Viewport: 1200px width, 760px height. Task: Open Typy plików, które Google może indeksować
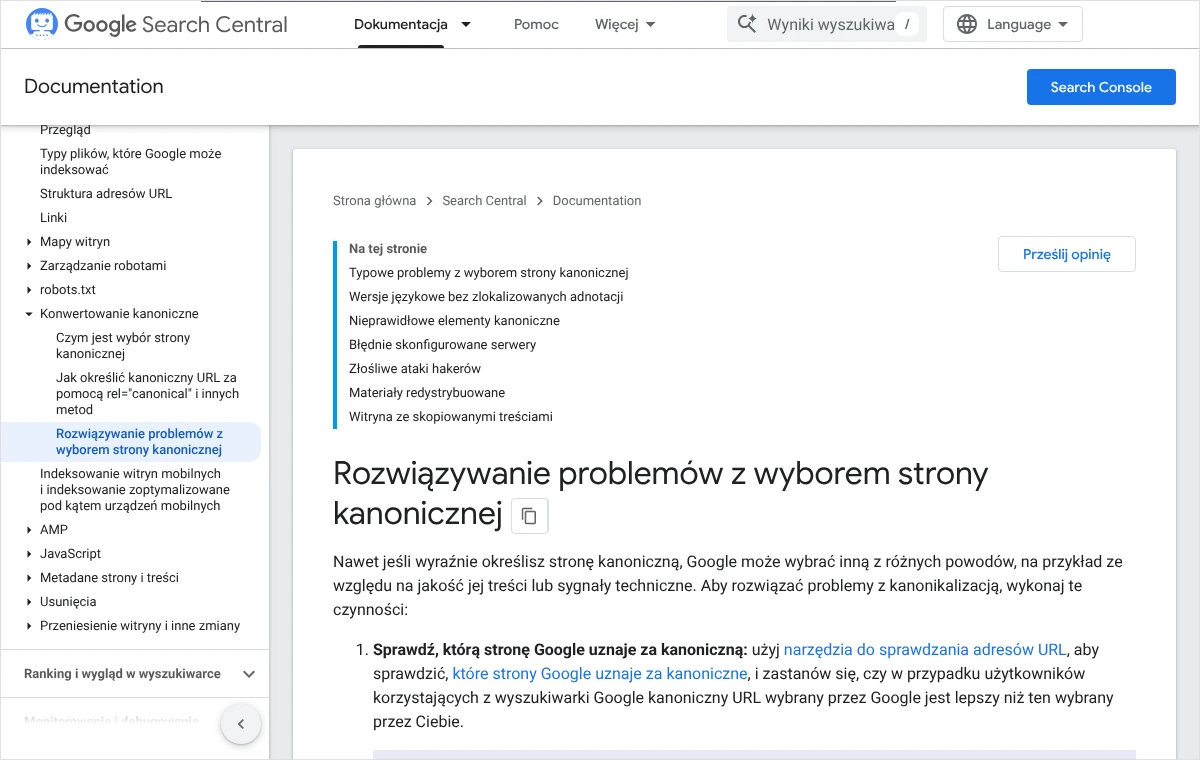point(131,162)
